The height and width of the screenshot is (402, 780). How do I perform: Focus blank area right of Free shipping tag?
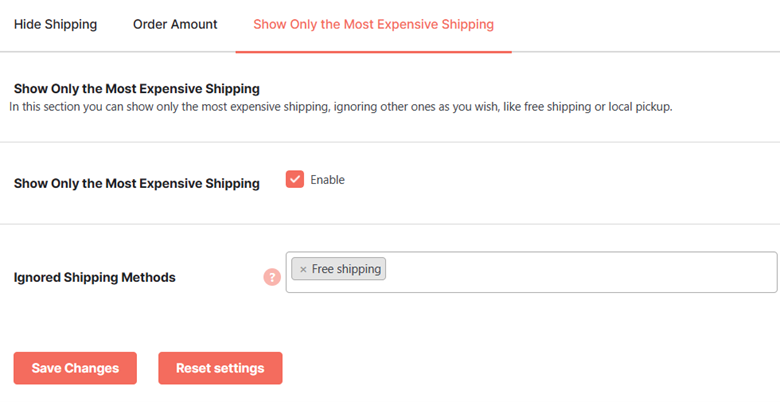point(580,272)
